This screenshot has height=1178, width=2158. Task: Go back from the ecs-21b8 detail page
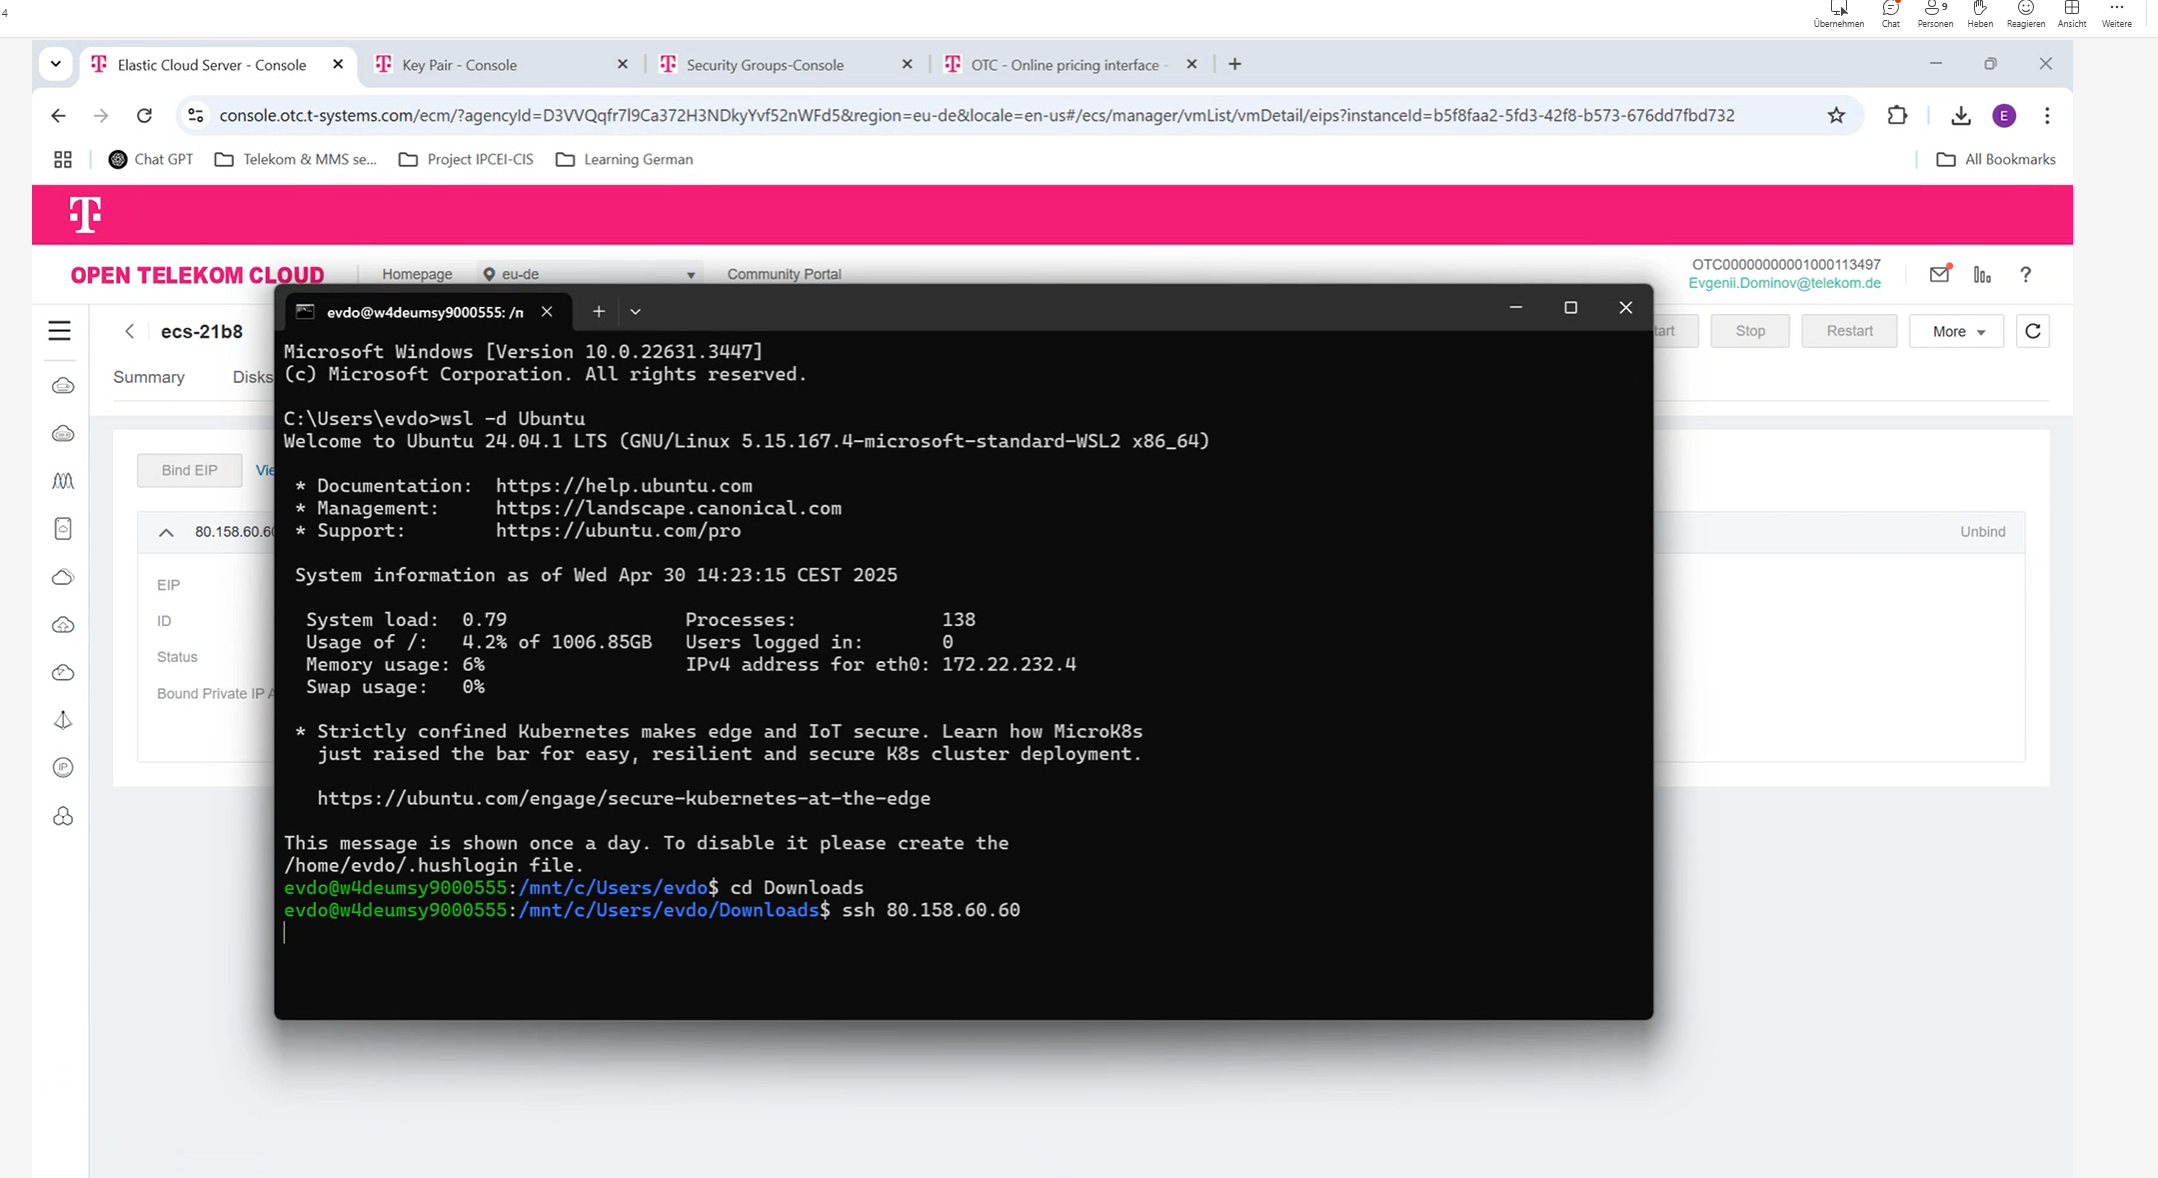(x=129, y=331)
